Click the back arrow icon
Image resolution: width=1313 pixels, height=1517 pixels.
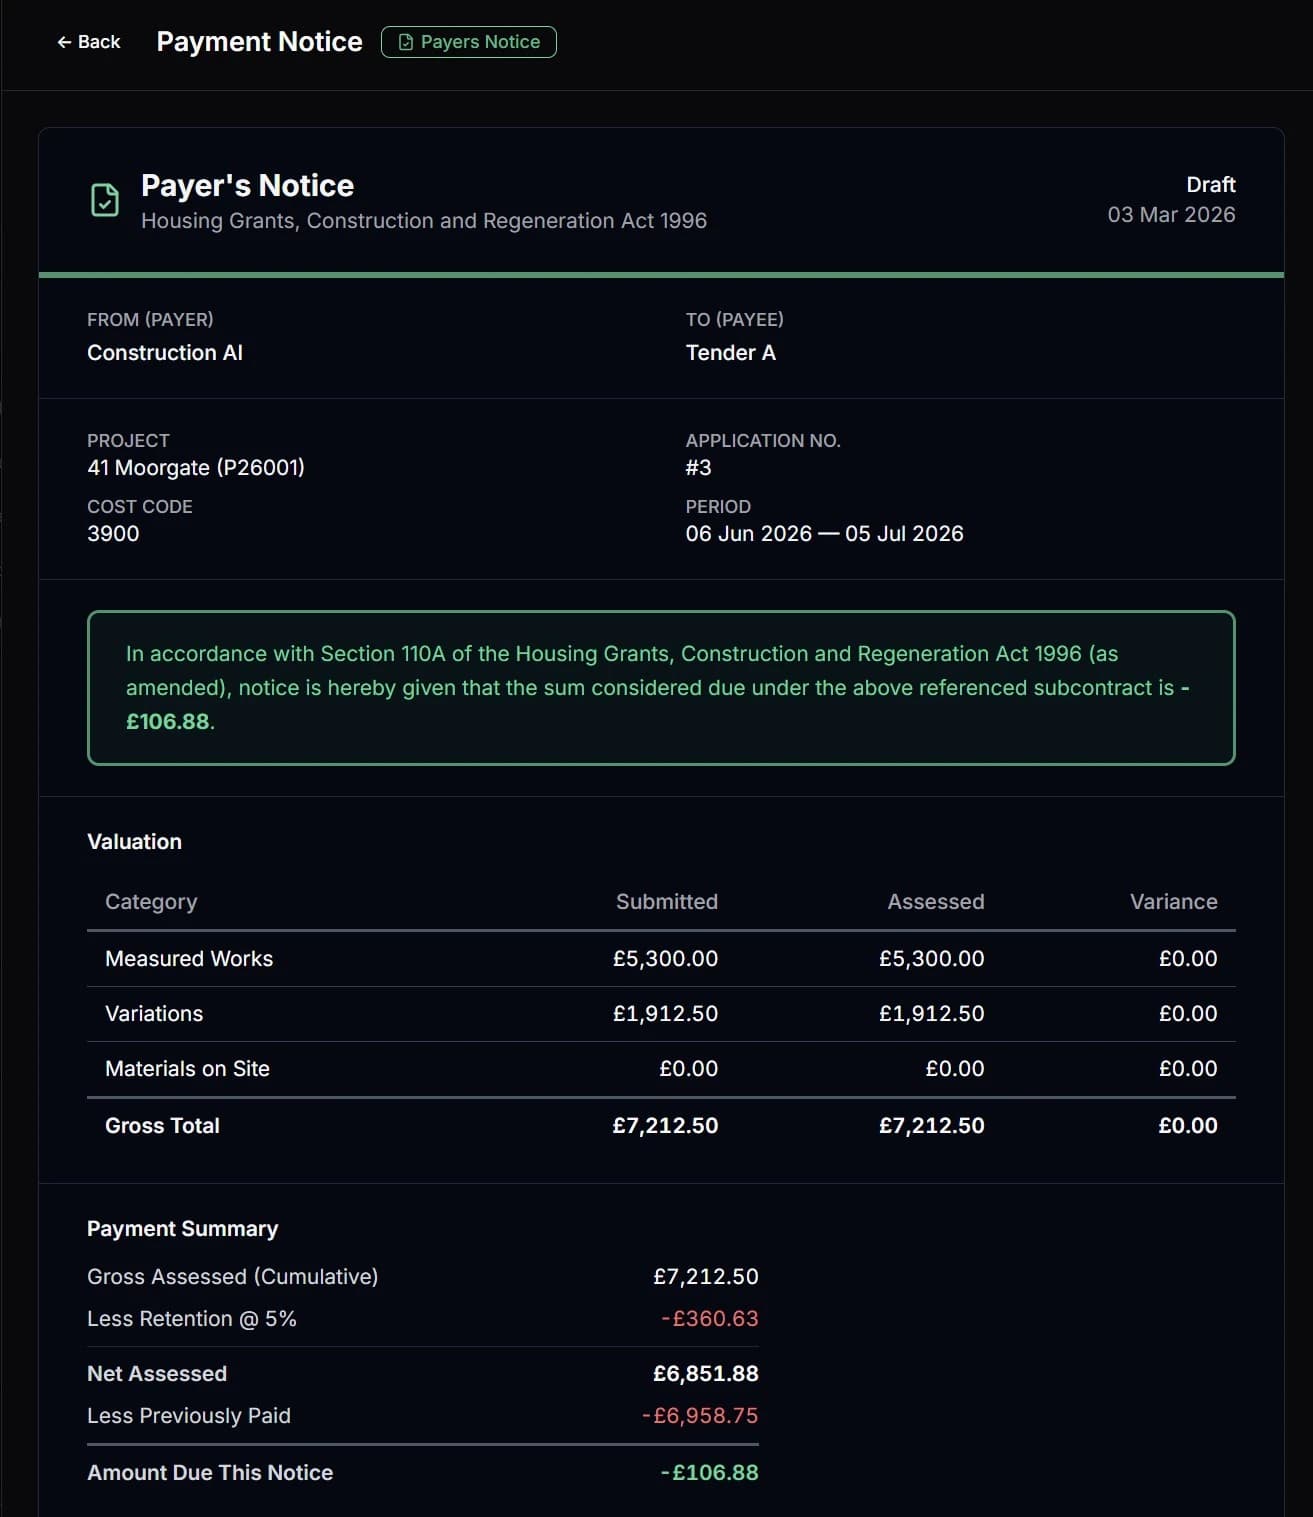[63, 41]
